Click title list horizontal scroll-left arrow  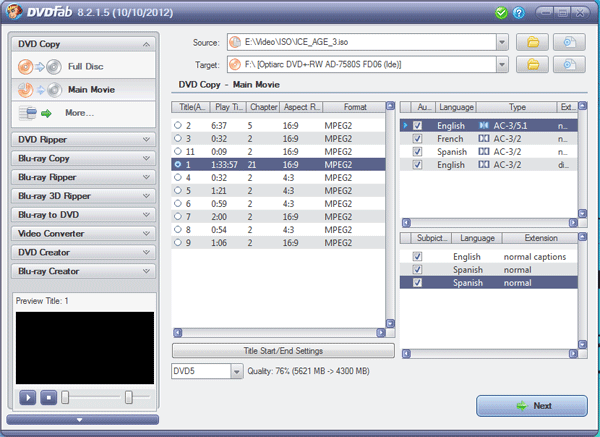pyautogui.click(x=178, y=333)
